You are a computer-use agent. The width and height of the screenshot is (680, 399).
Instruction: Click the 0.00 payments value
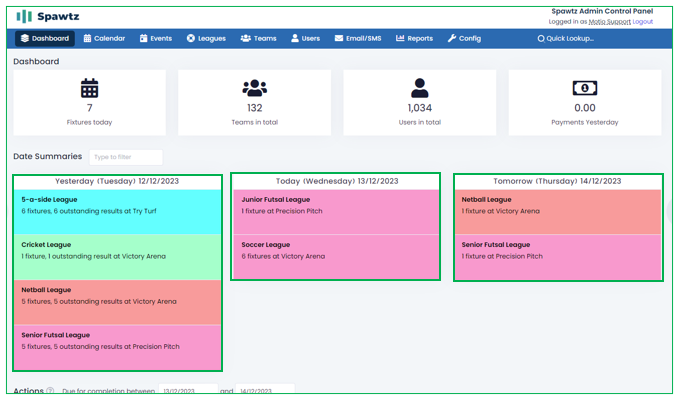coord(585,108)
